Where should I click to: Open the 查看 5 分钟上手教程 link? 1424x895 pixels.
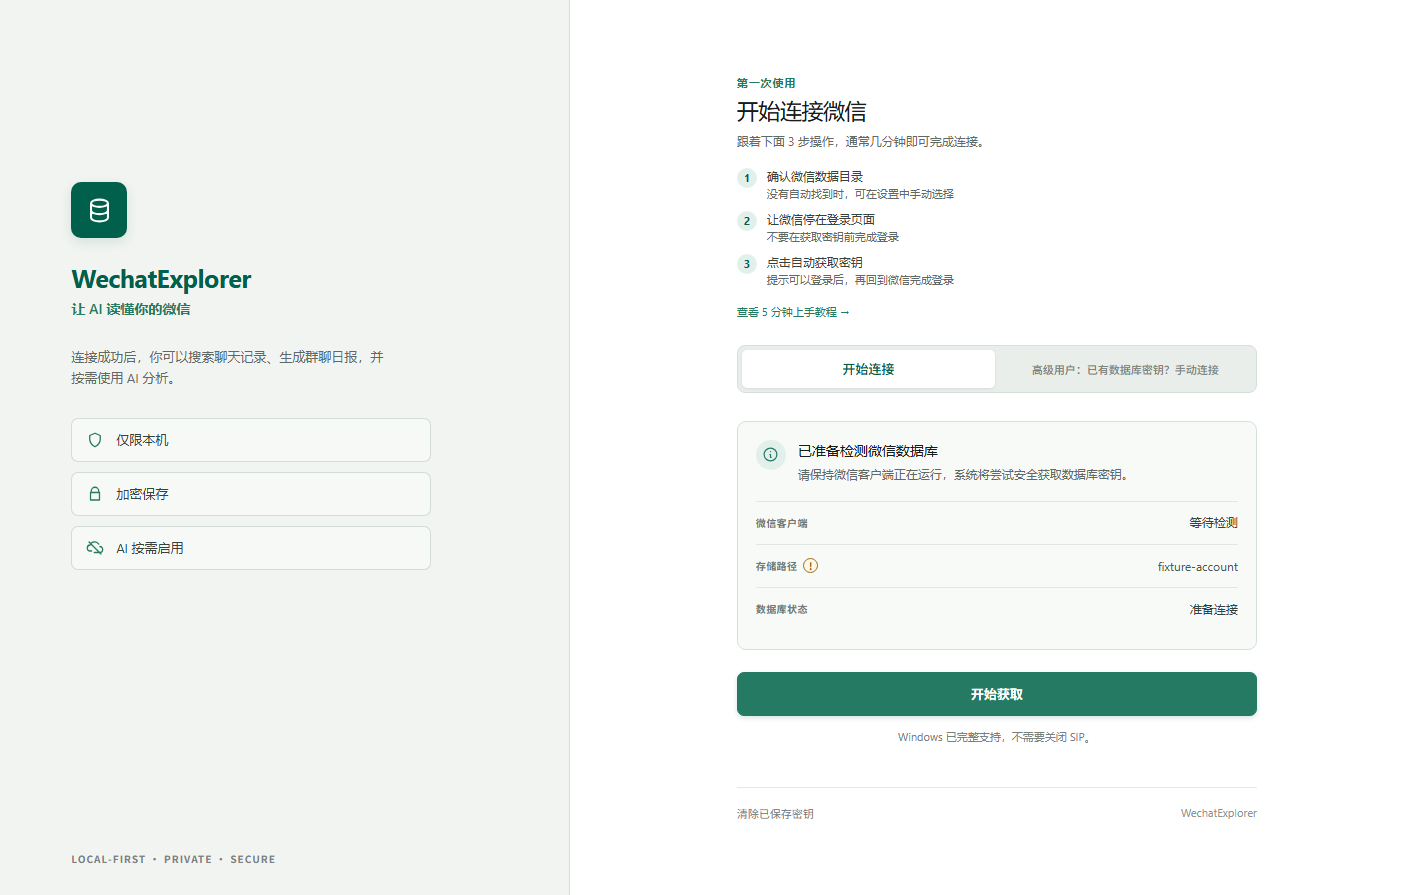[x=793, y=313]
